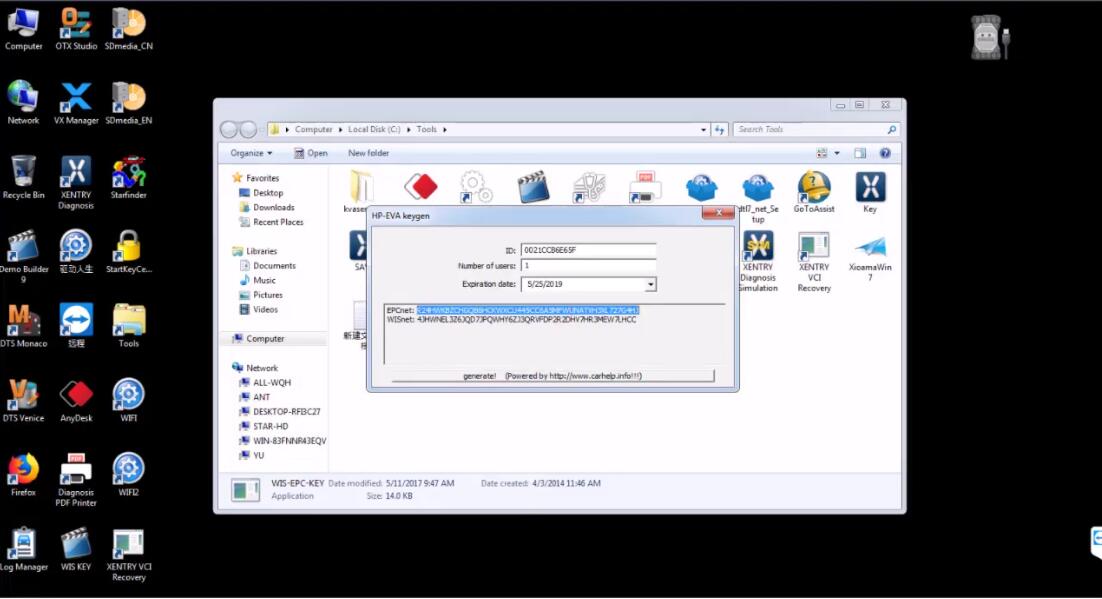Open the address bar history dropdown

coord(703,129)
